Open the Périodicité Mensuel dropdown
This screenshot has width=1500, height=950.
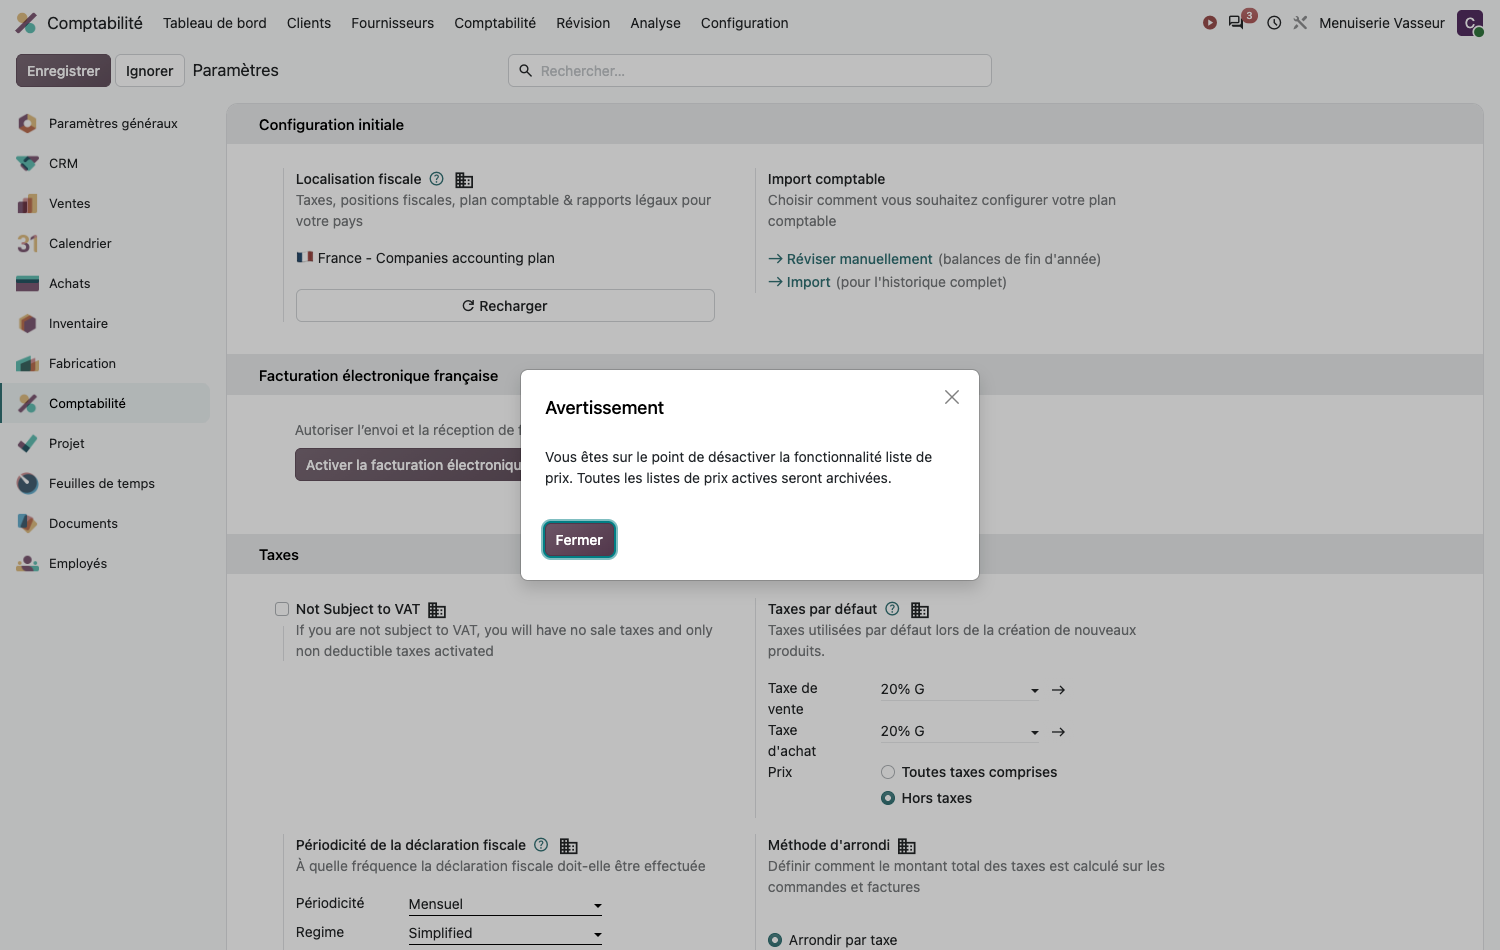[x=505, y=904]
